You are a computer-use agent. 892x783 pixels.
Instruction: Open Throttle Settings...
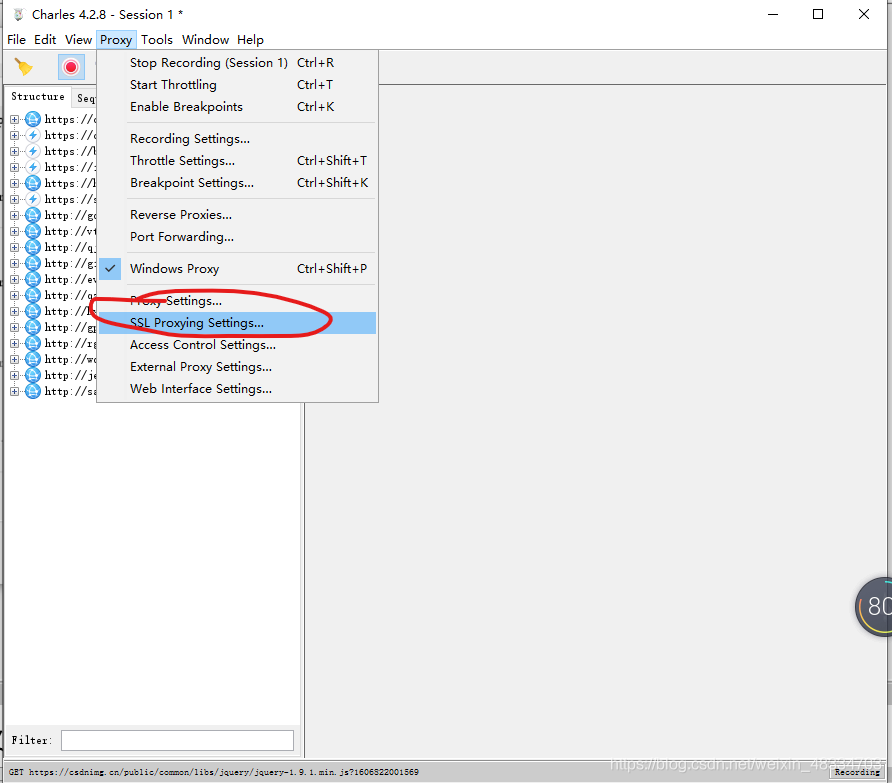[237, 160]
